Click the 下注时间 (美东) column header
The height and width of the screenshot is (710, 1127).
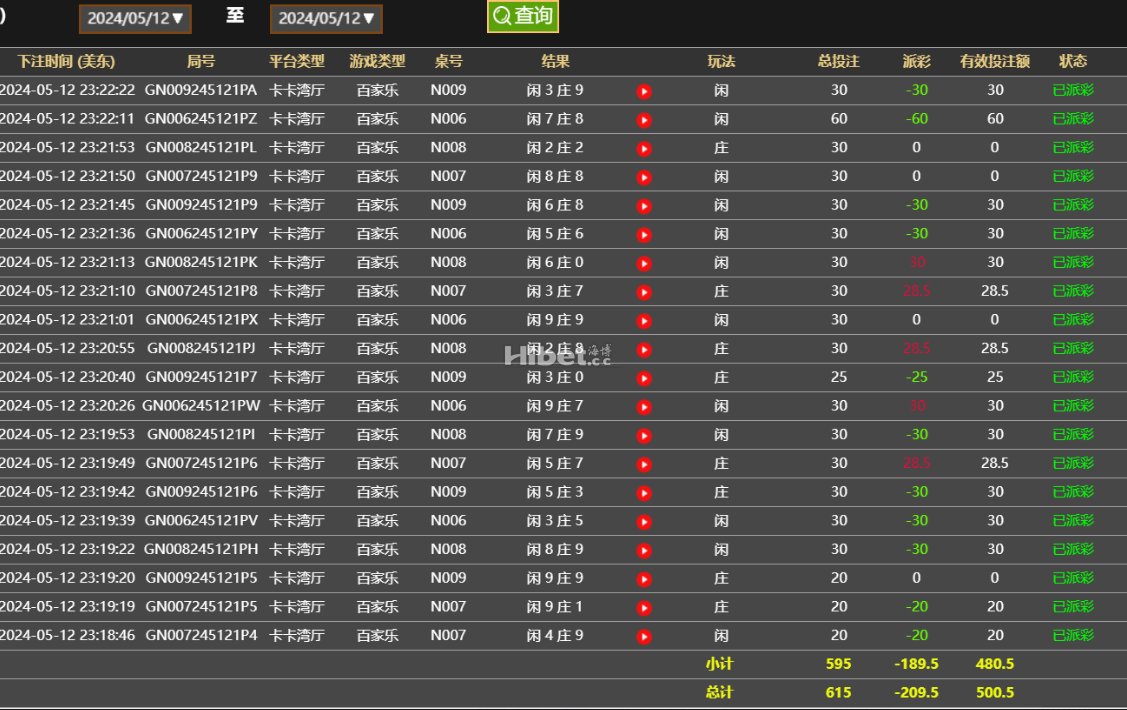tap(66, 62)
